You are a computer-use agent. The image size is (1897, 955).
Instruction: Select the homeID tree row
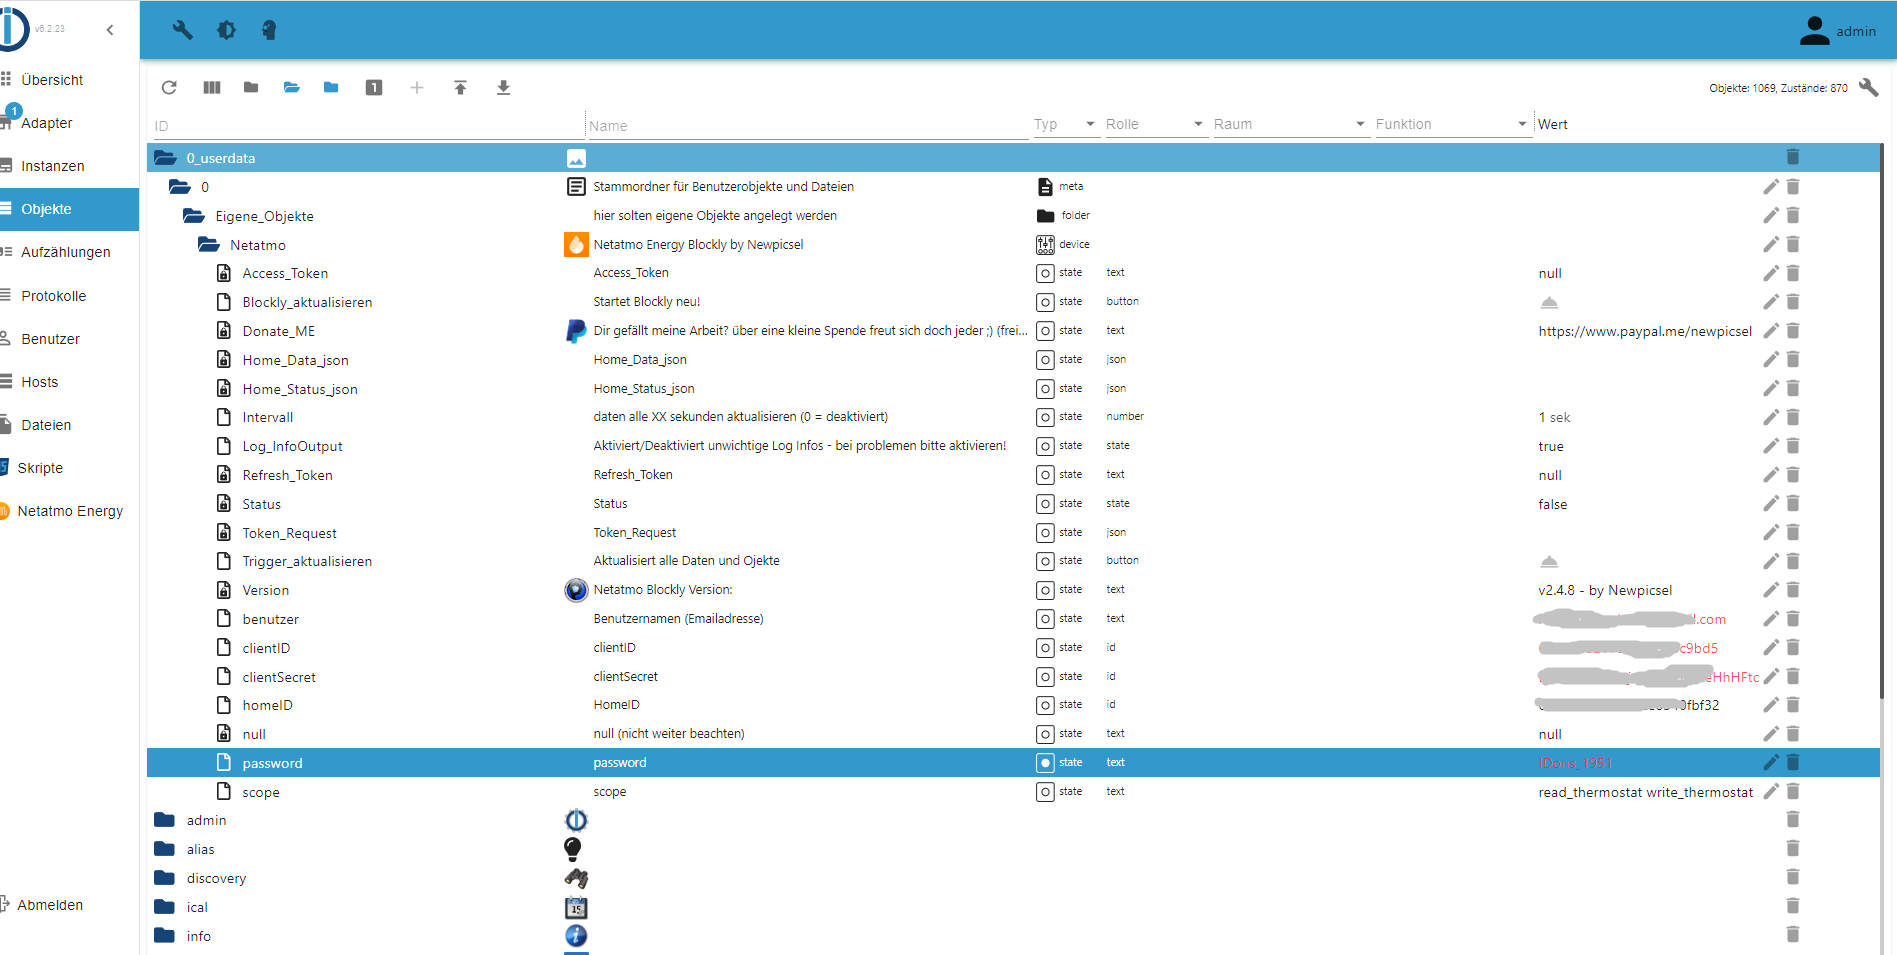click(1013, 705)
